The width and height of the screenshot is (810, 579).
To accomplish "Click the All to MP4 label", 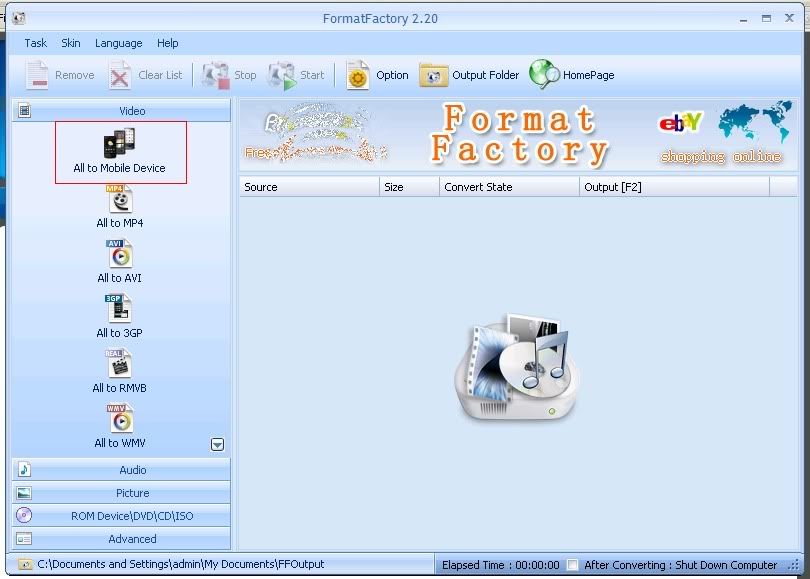I will click(120, 223).
